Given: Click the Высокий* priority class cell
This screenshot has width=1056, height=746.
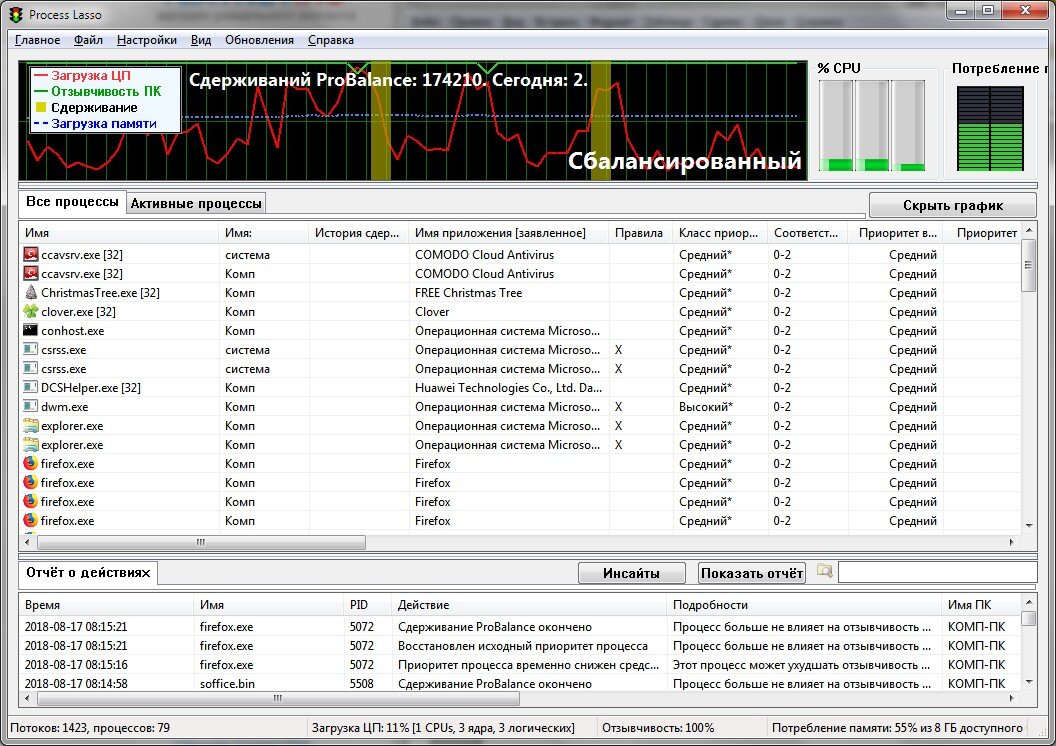Looking at the screenshot, I should click(706, 406).
